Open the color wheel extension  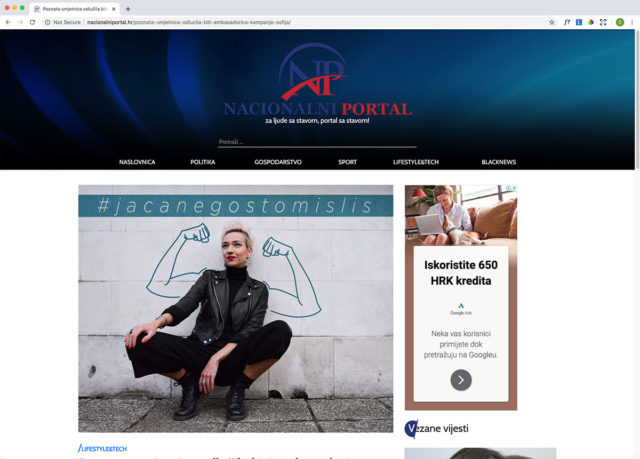click(591, 22)
